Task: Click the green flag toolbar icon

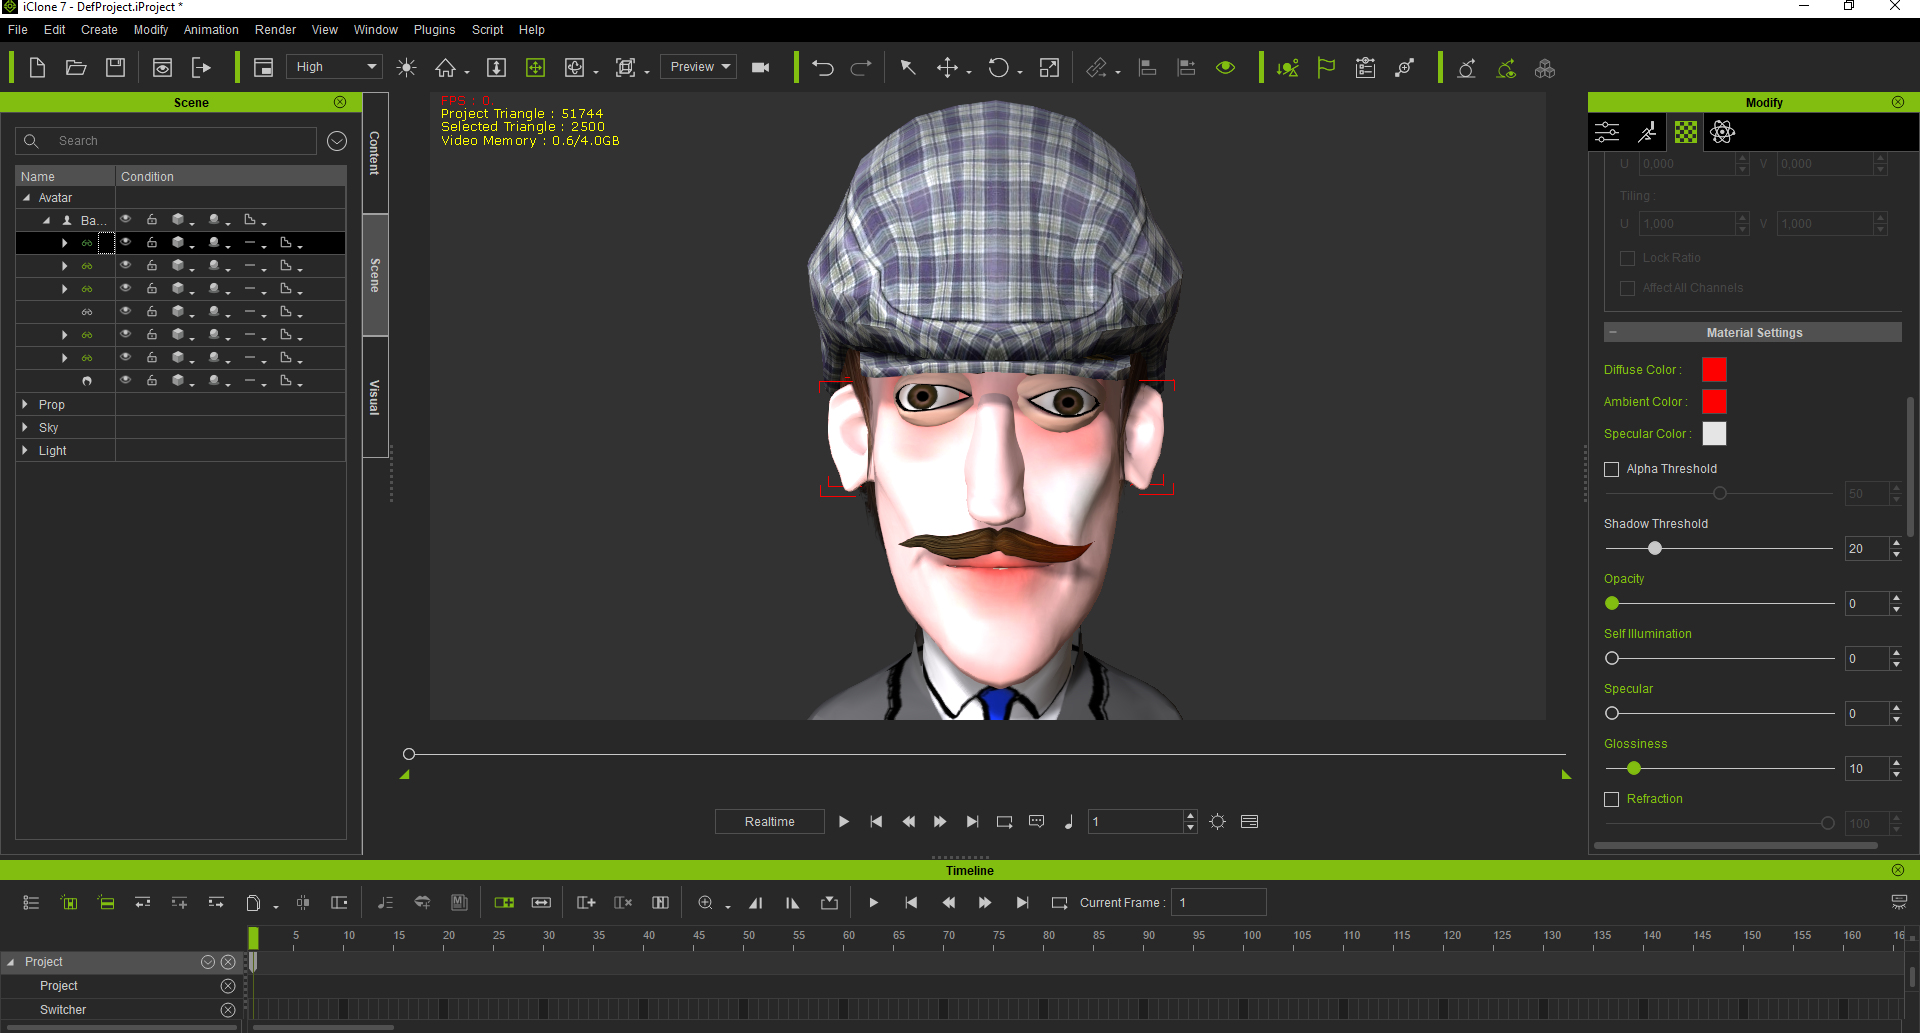Action: click(1326, 68)
